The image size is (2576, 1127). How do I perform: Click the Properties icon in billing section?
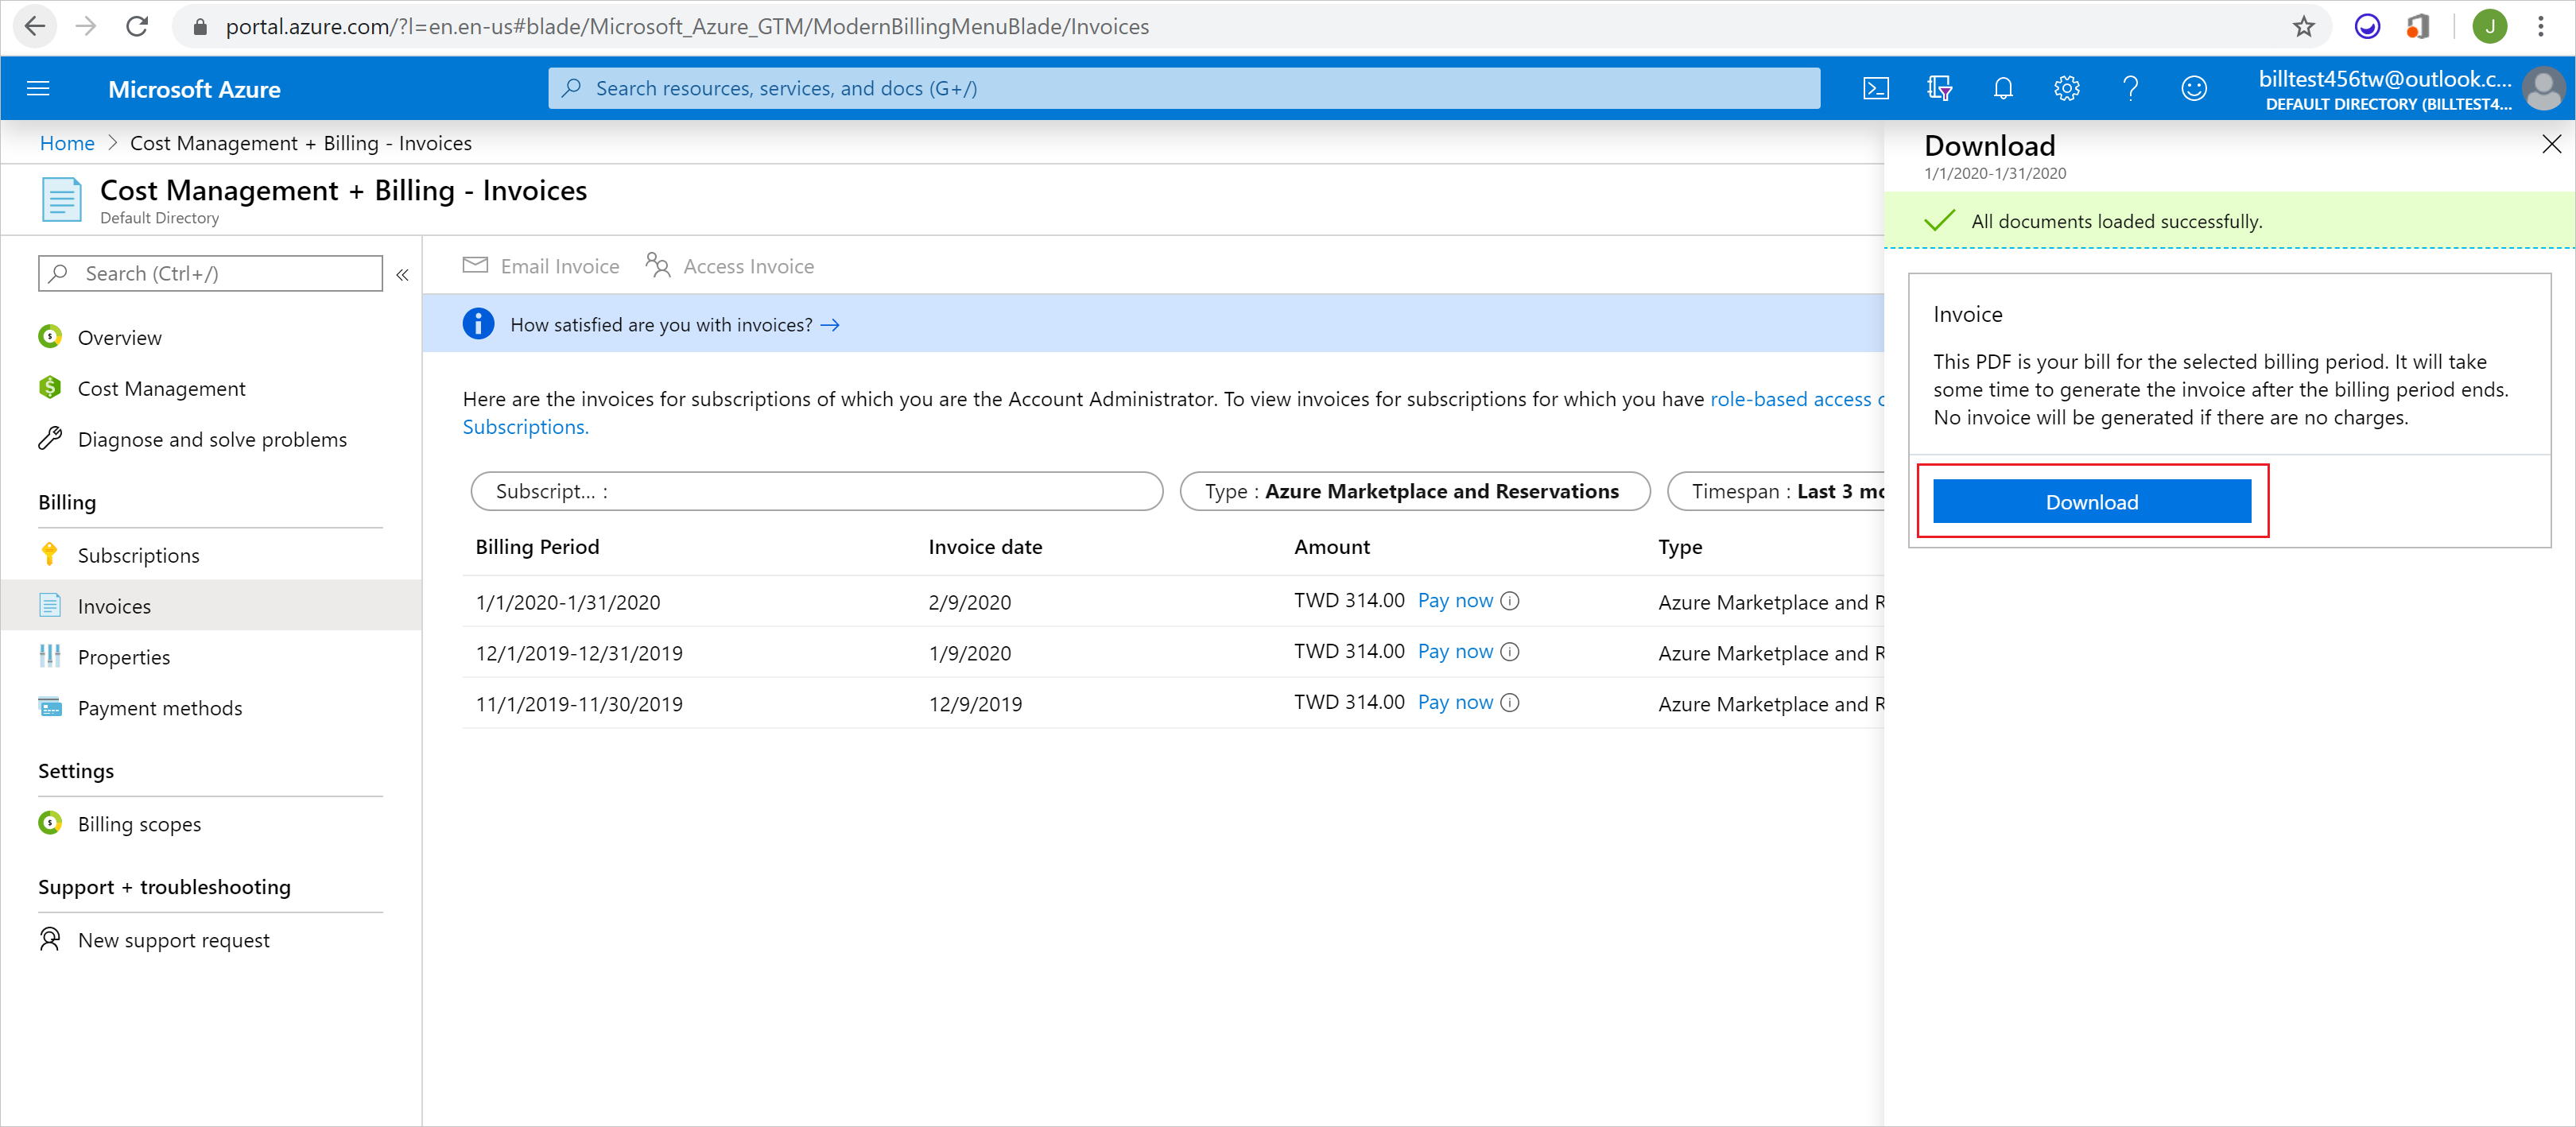51,656
